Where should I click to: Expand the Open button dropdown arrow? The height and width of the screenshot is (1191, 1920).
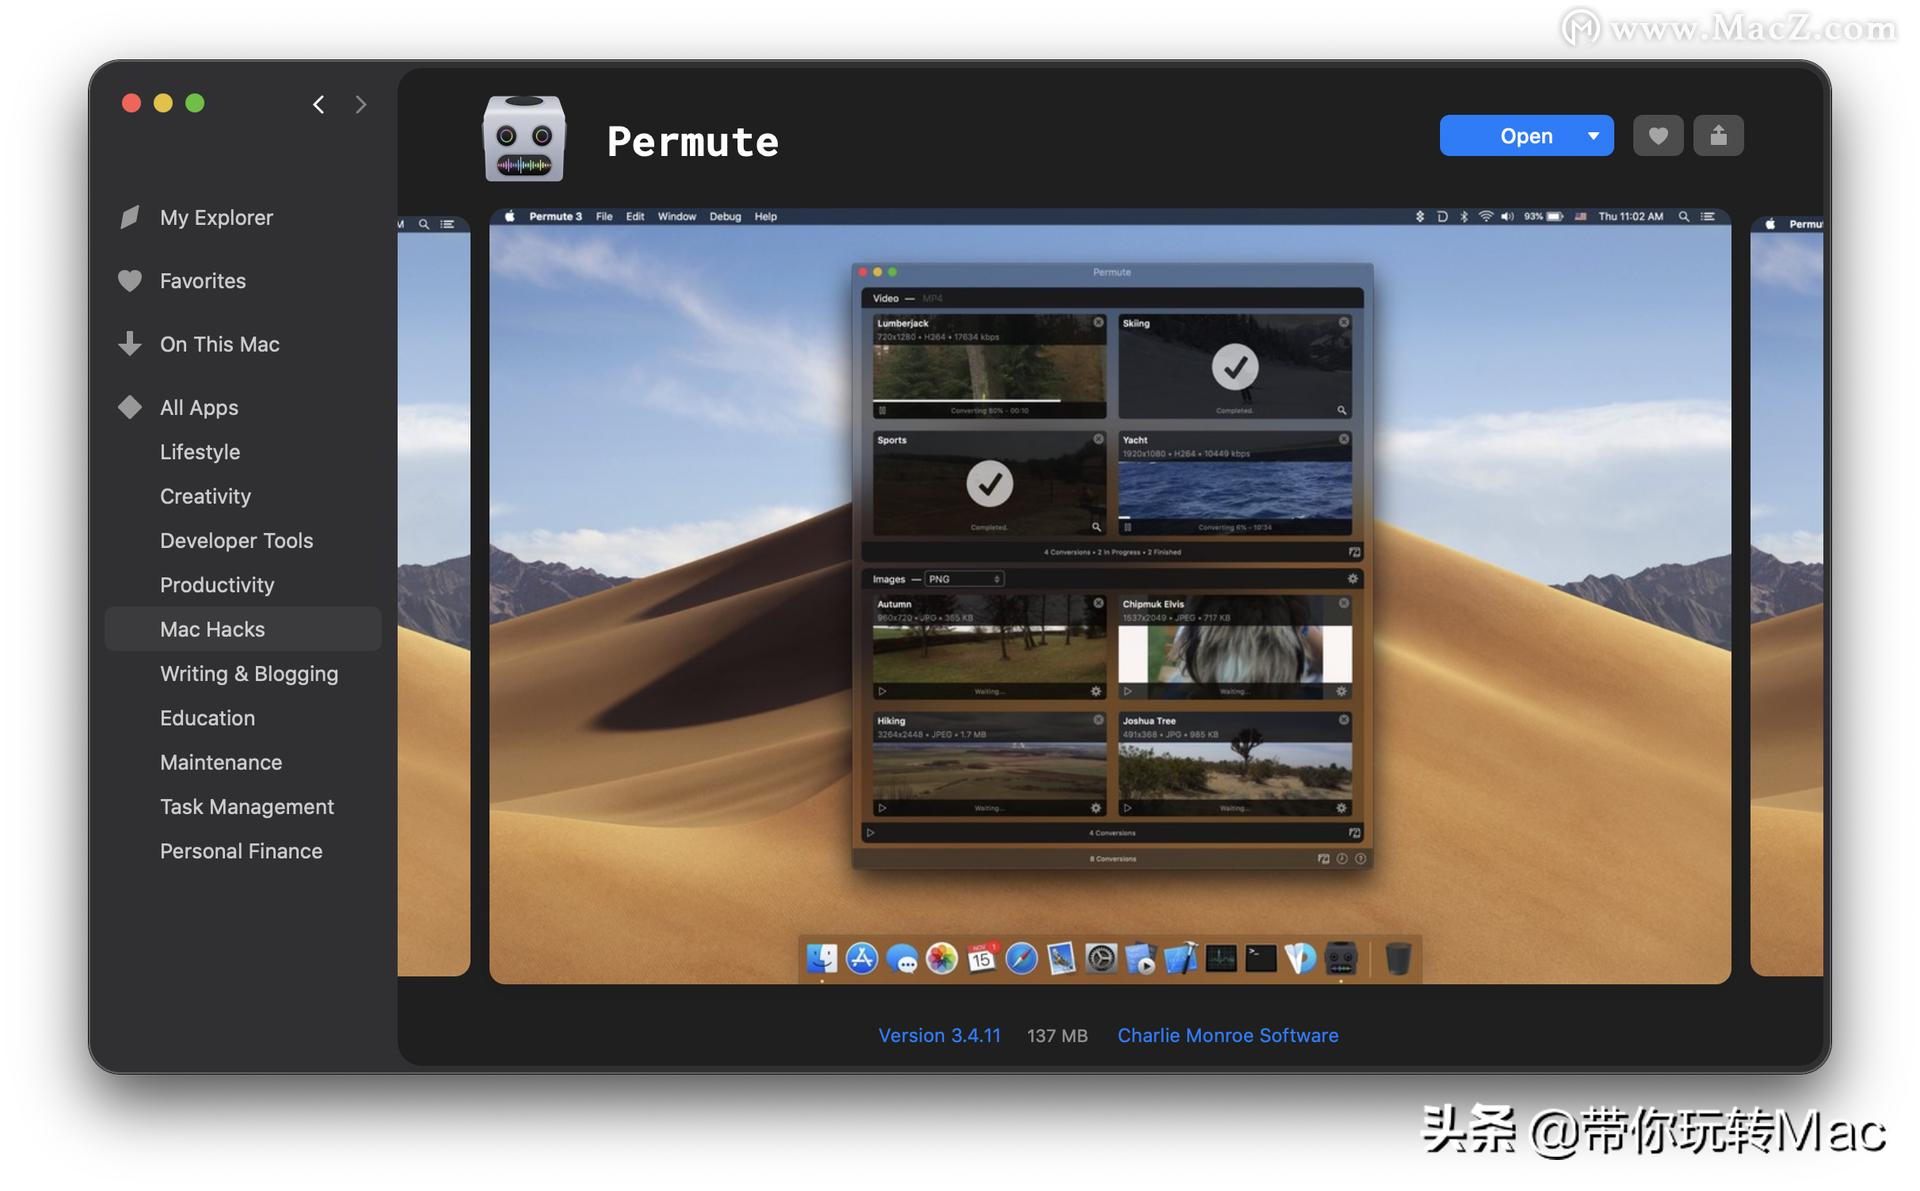tap(1593, 136)
